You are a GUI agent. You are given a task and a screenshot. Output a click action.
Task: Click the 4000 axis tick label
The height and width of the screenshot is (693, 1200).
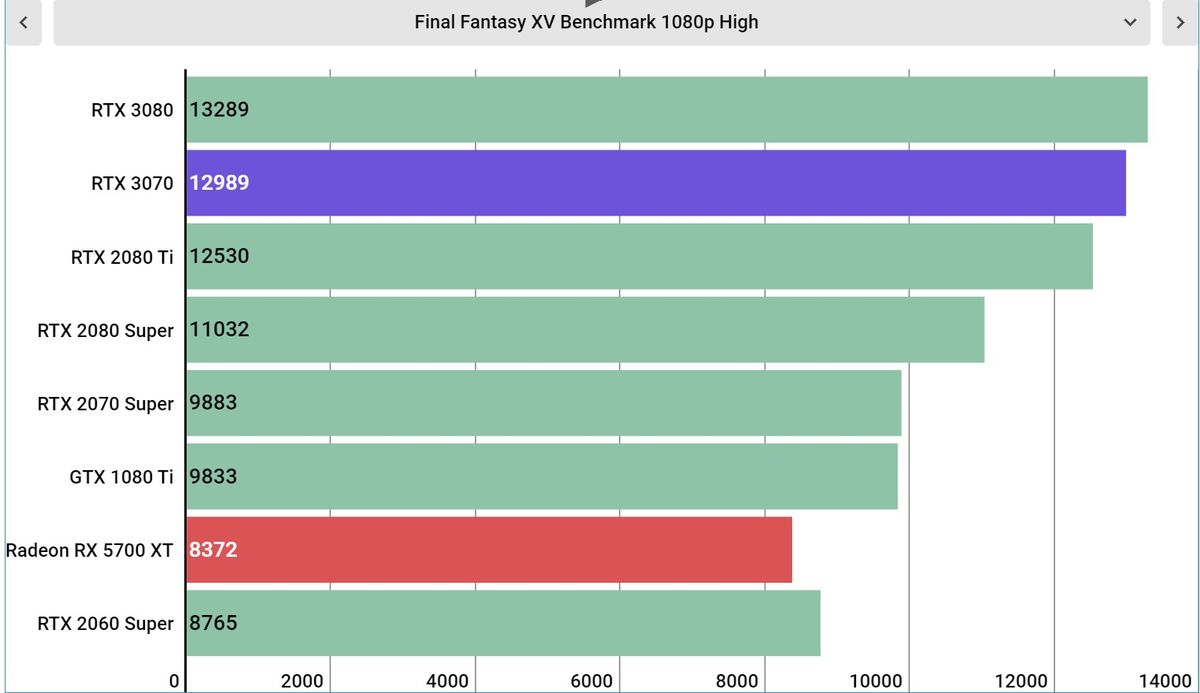click(447, 681)
